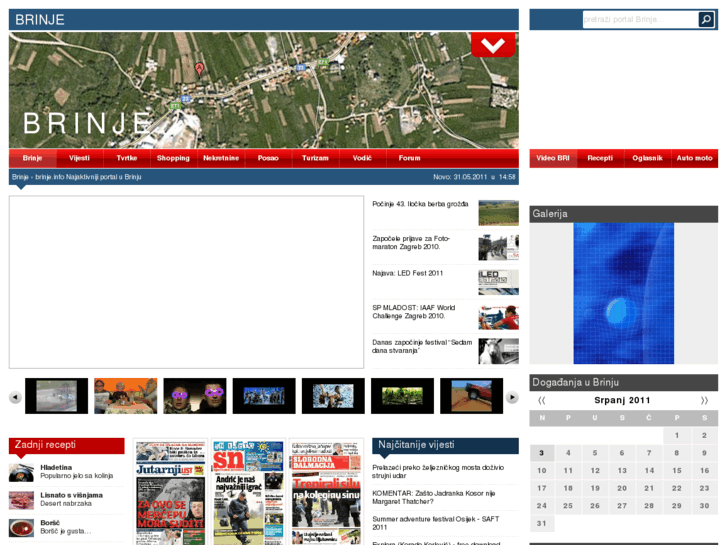Open the Nekretnine menu item

pos(221,158)
